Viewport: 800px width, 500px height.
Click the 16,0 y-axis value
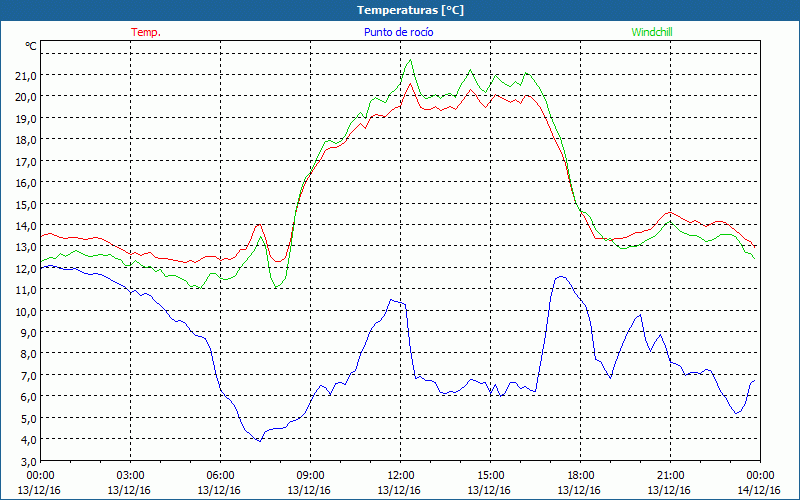[x=26, y=183]
